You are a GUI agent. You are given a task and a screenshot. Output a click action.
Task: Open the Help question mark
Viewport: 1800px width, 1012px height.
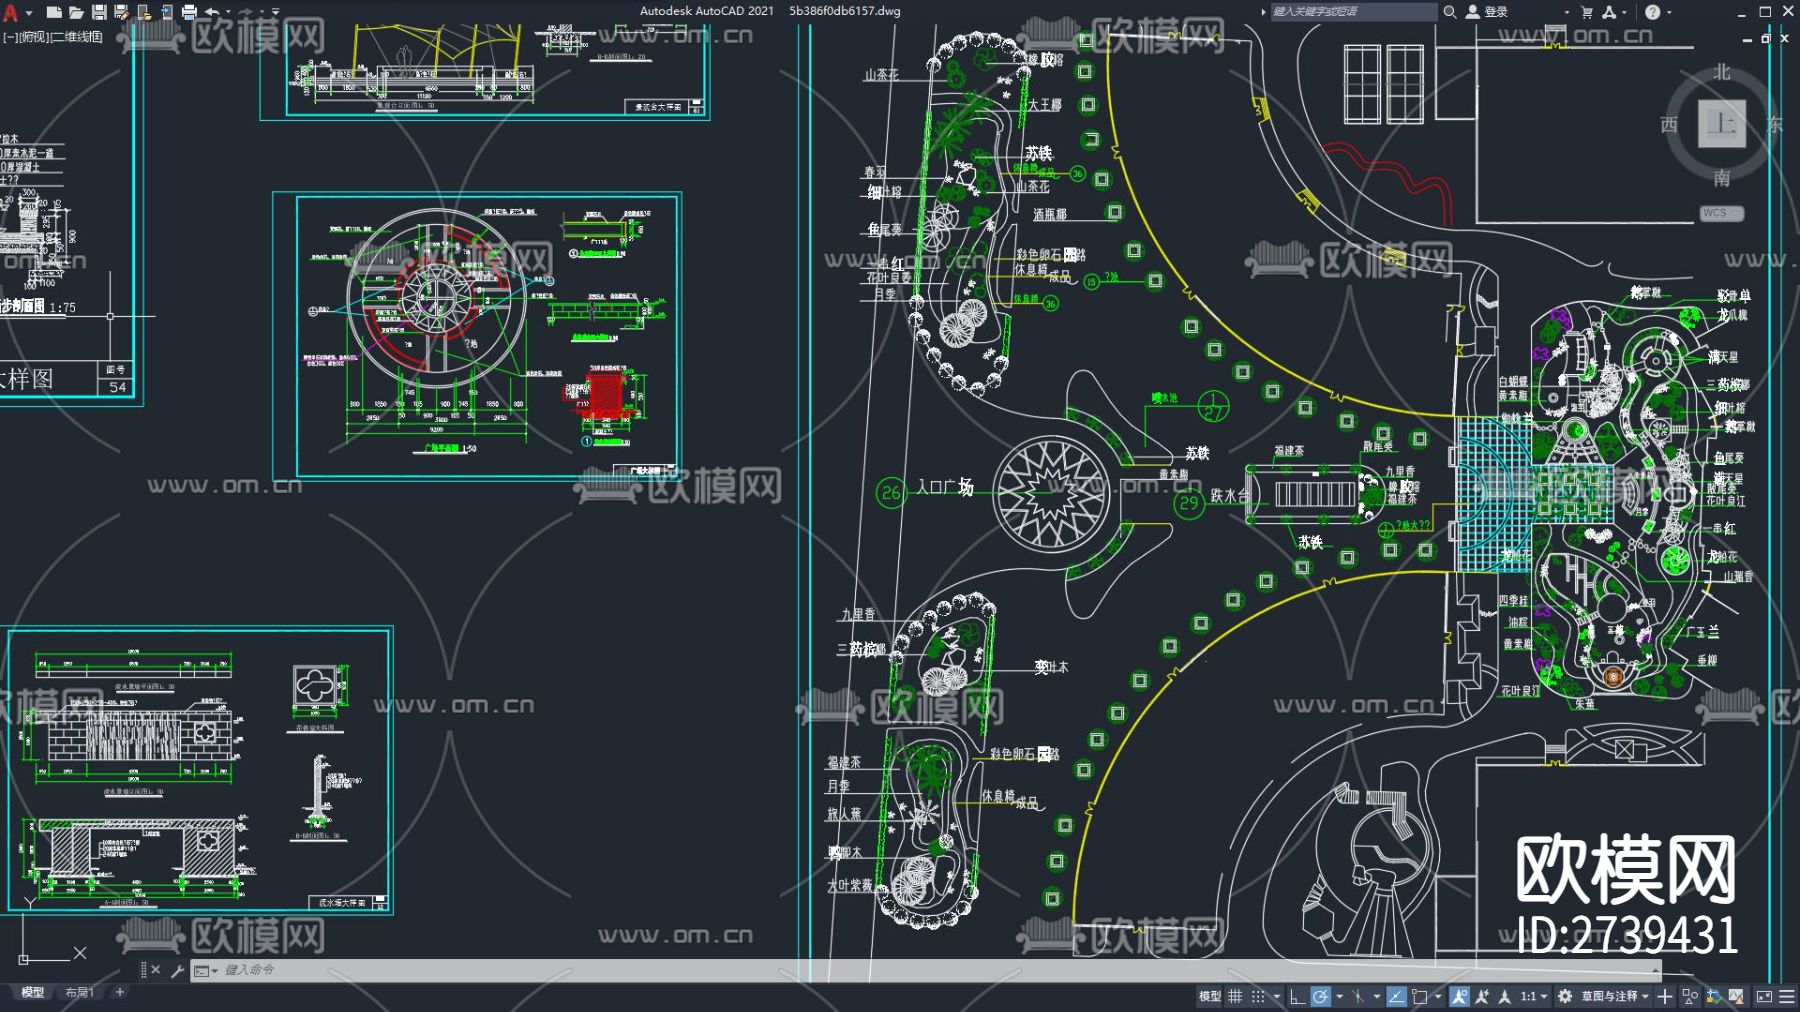coord(1652,12)
